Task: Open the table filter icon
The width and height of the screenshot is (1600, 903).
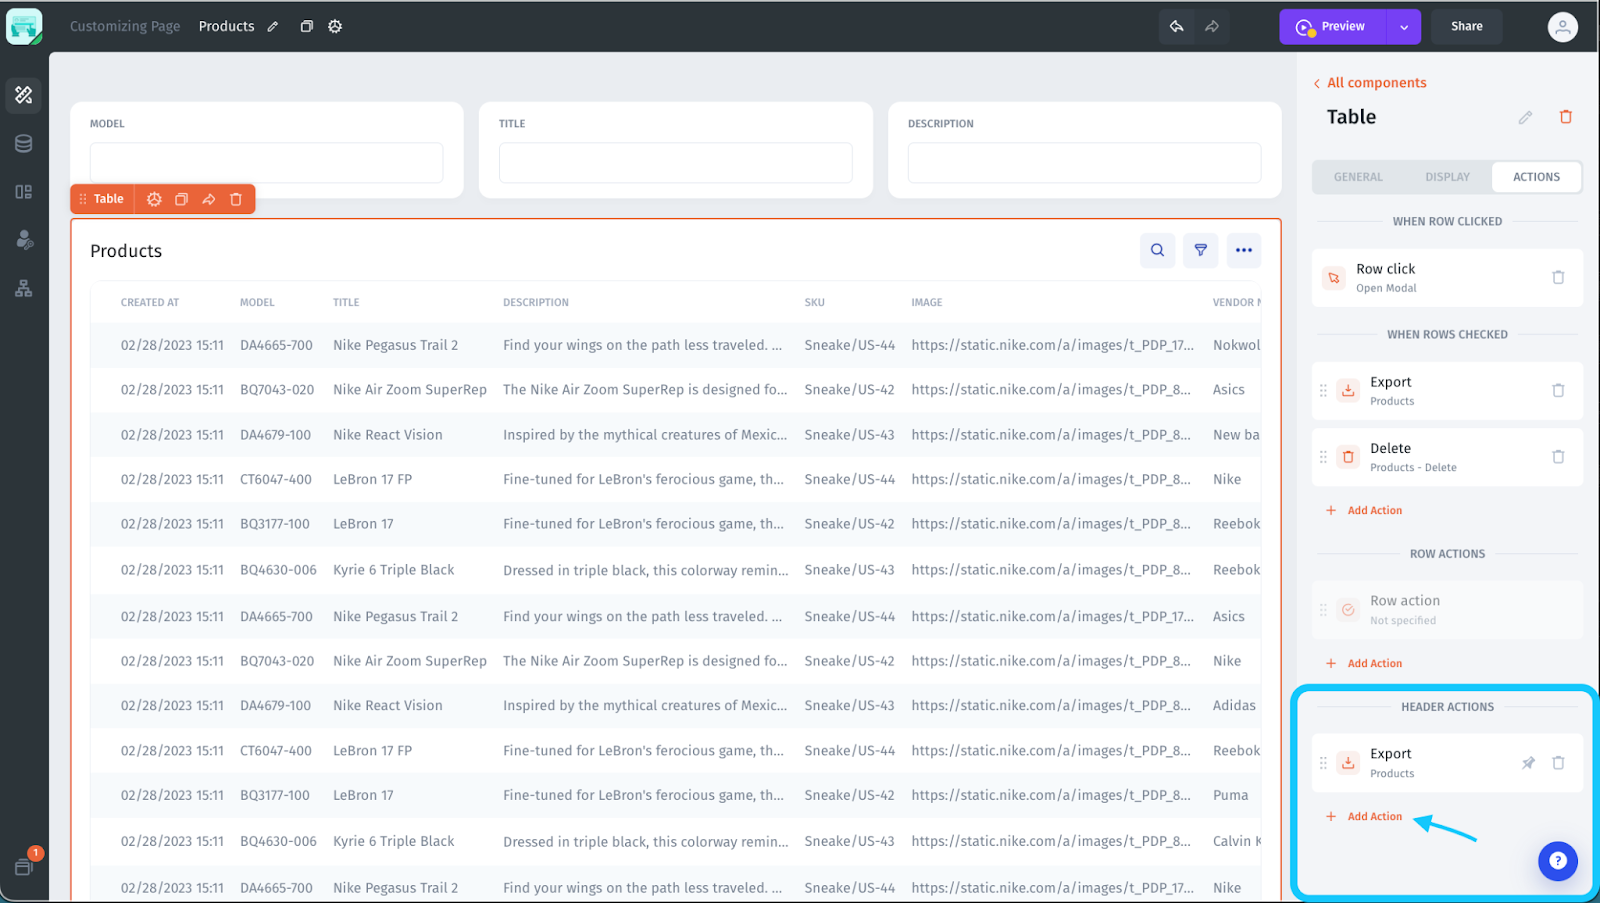Action: [1200, 250]
